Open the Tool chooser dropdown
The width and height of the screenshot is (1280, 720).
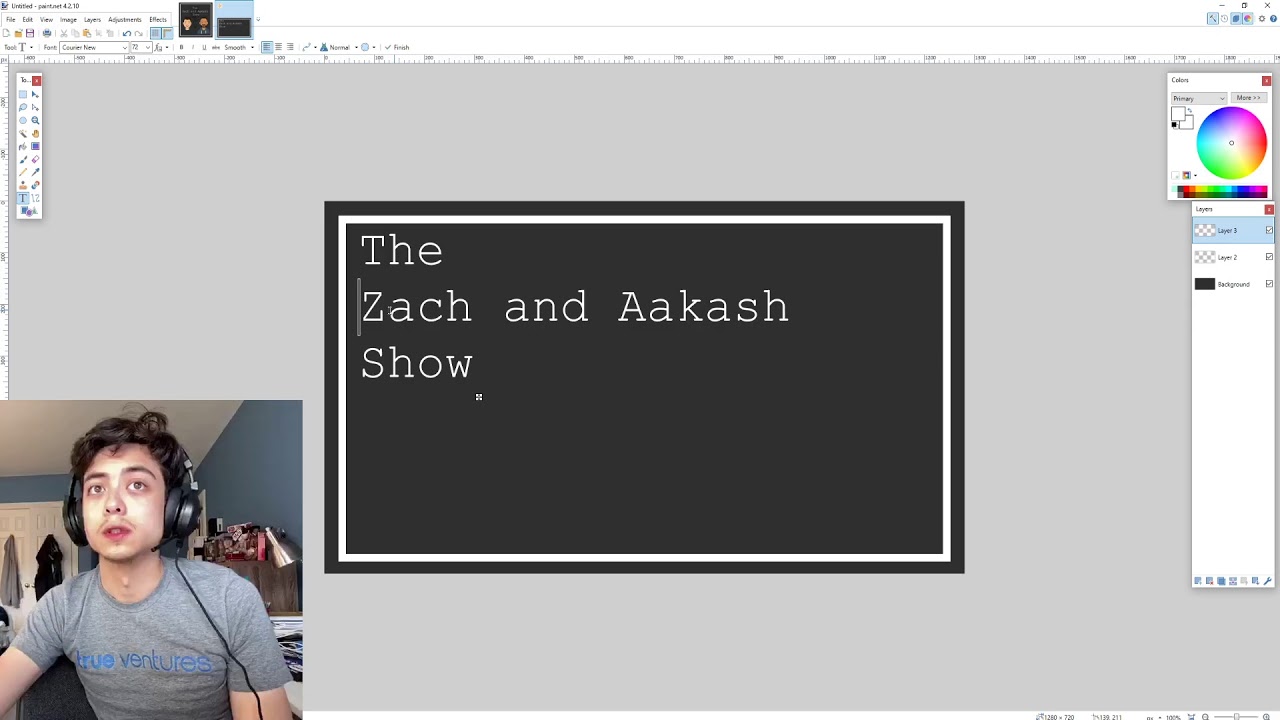pos(24,47)
